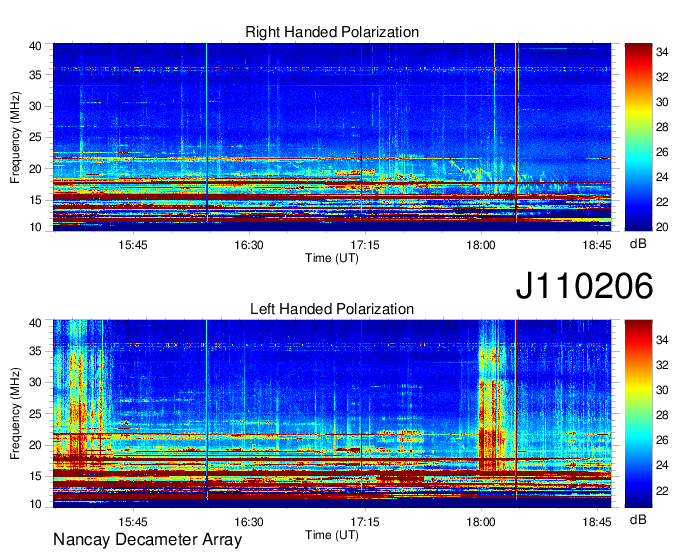Click the 30 dB value on the Right Handed color bar
This screenshot has height=552, width=680.
click(x=662, y=102)
